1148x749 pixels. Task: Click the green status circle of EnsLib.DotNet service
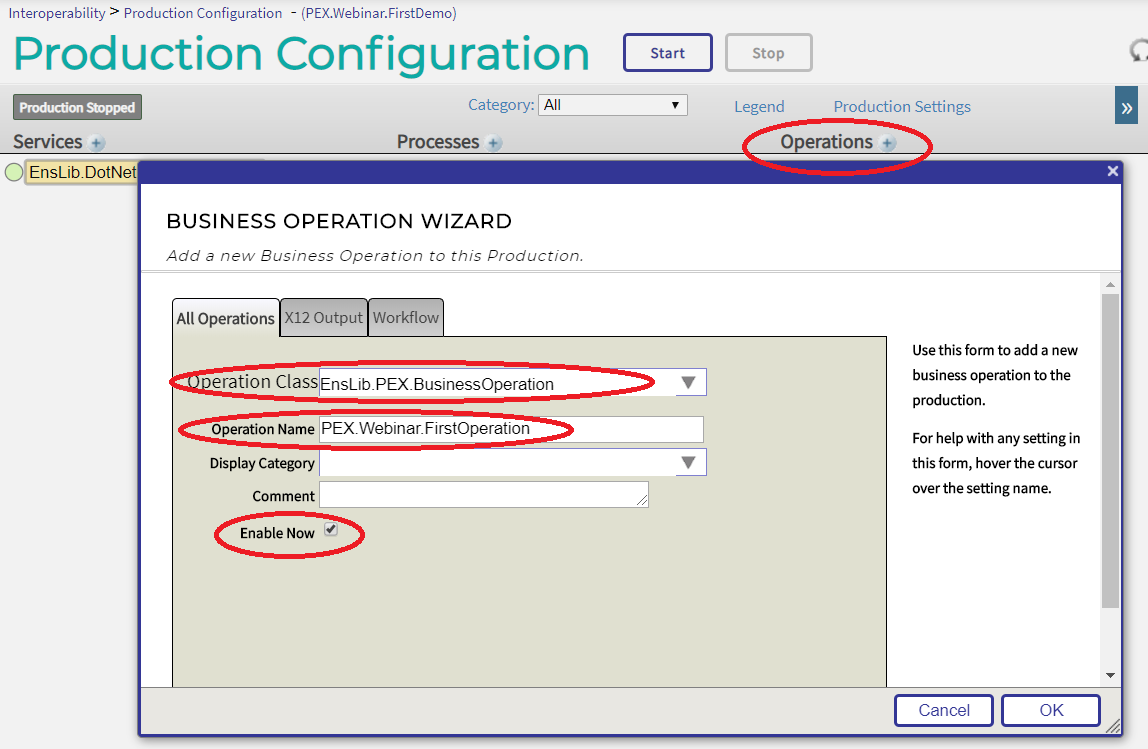pyautogui.click(x=14, y=172)
